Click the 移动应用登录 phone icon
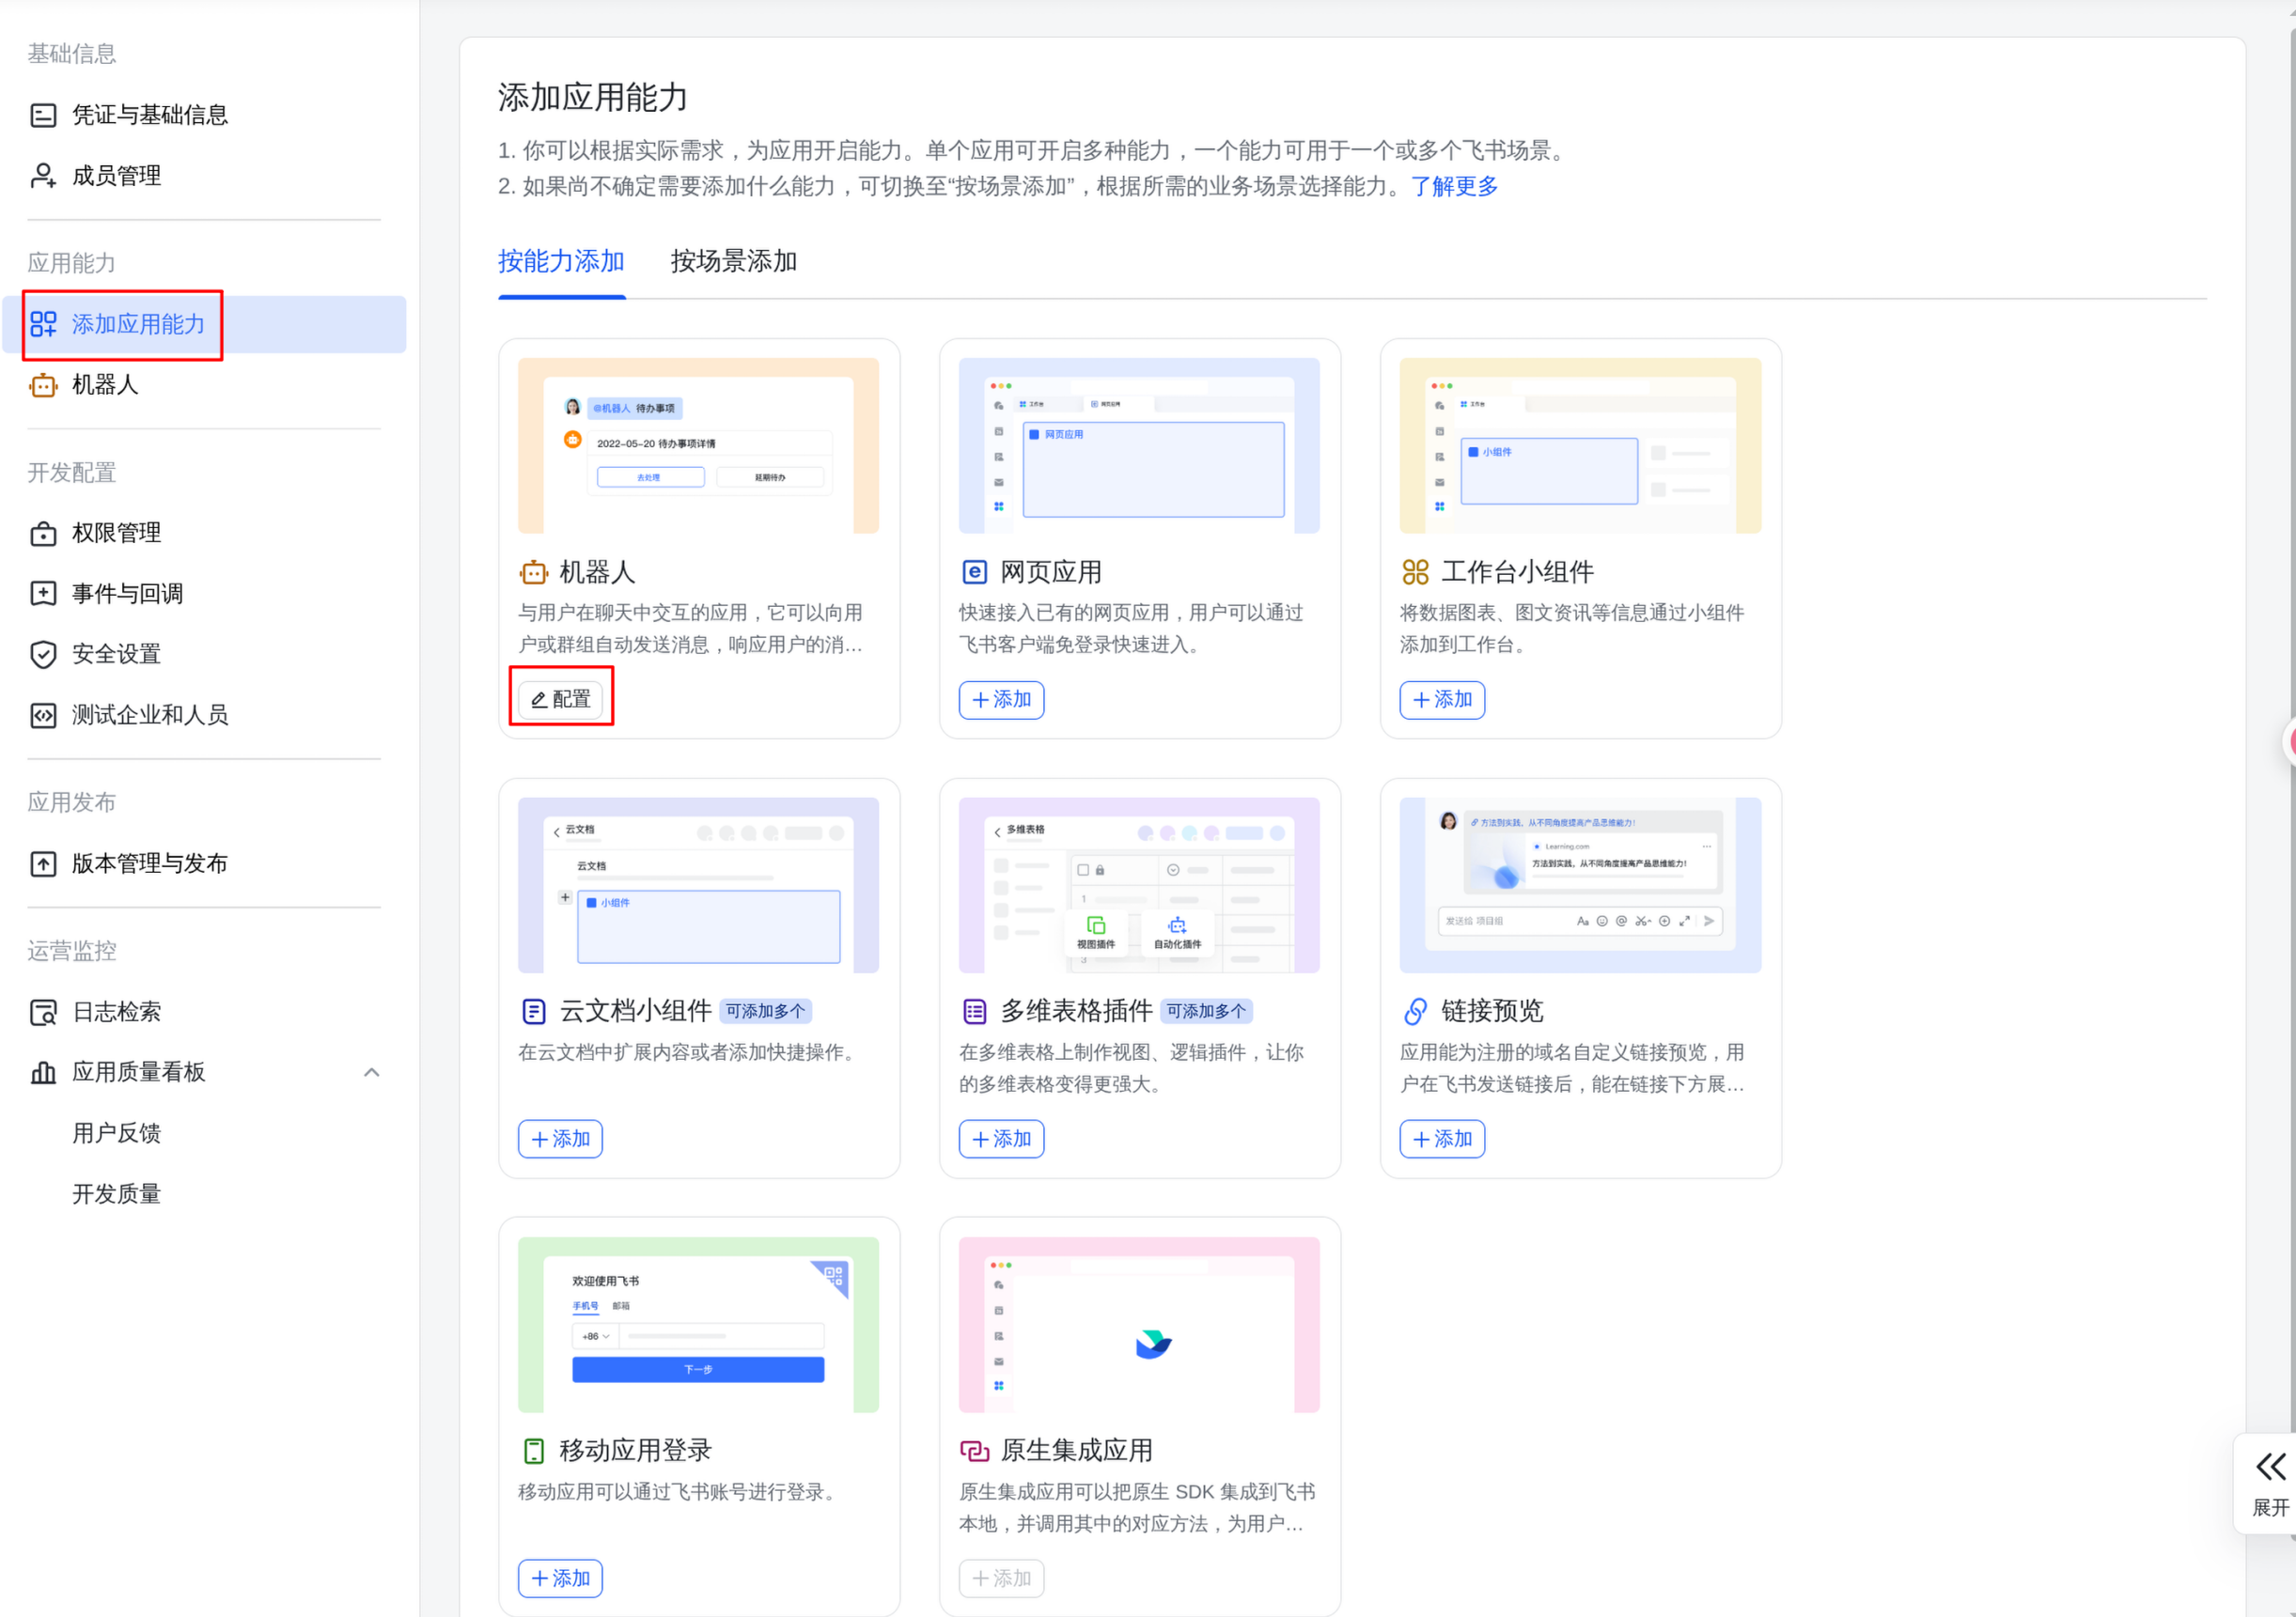 pyautogui.click(x=534, y=1450)
